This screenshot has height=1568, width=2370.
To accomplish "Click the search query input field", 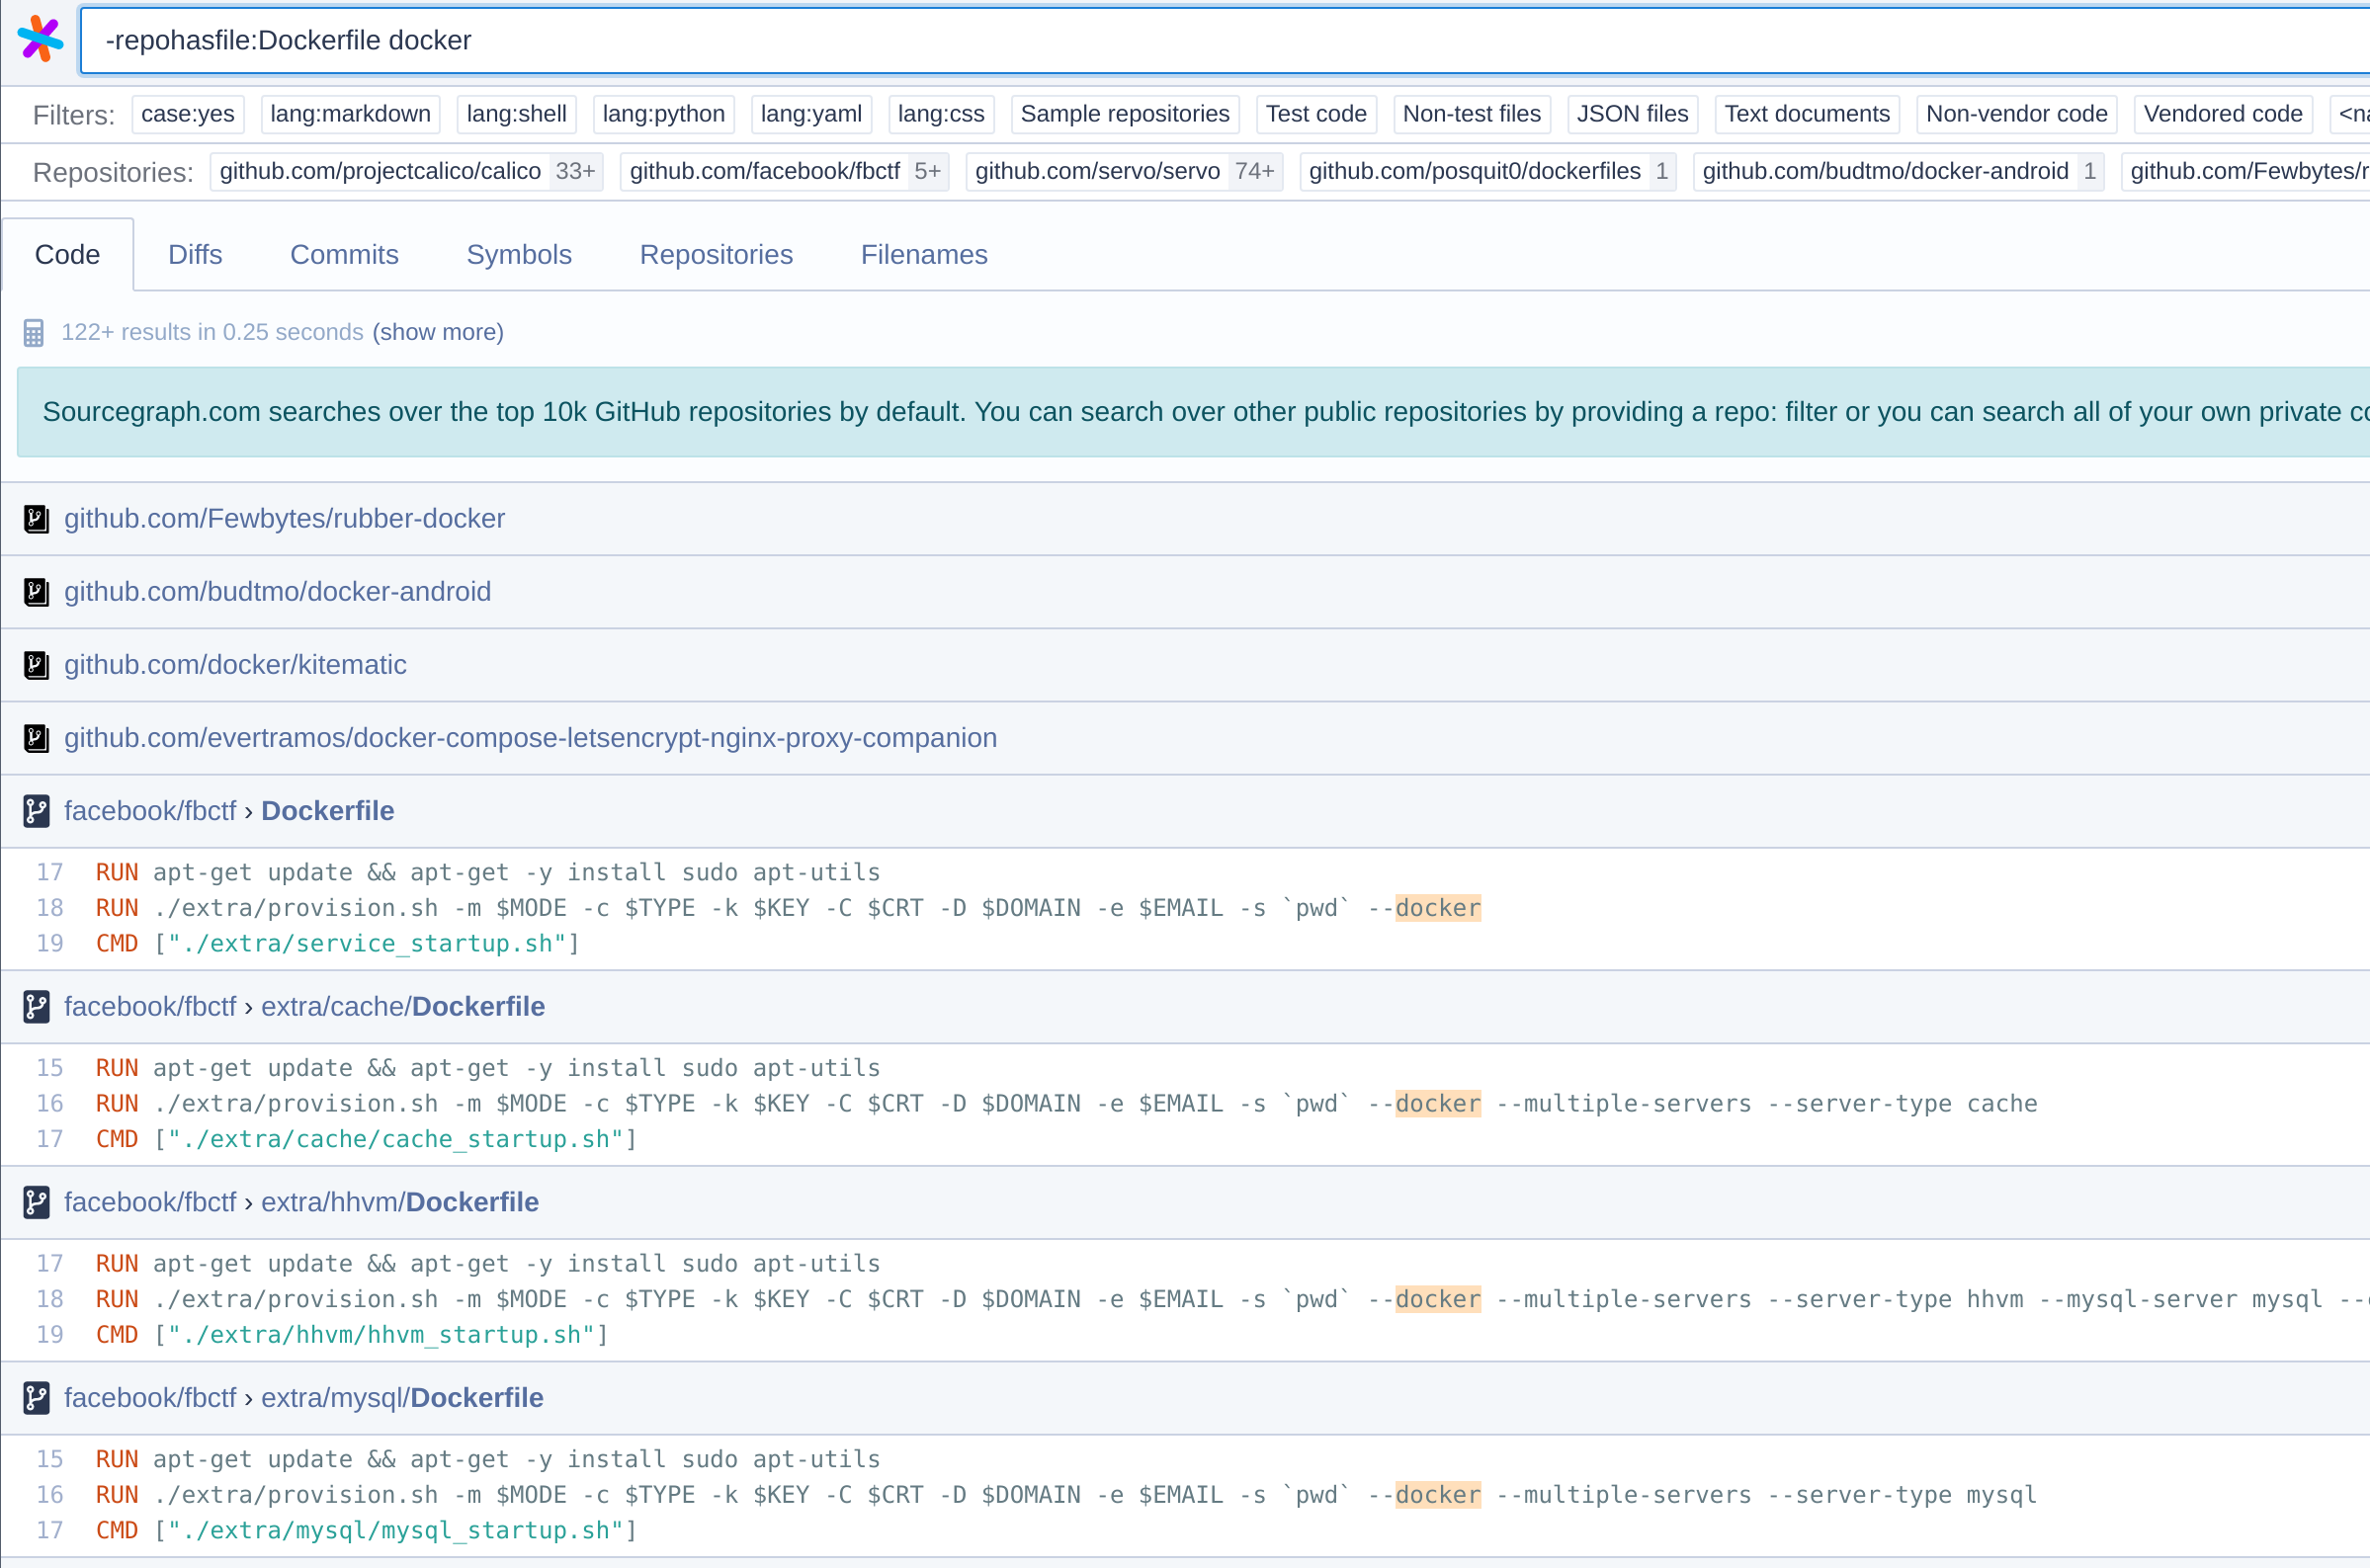I will click(x=1200, y=40).
